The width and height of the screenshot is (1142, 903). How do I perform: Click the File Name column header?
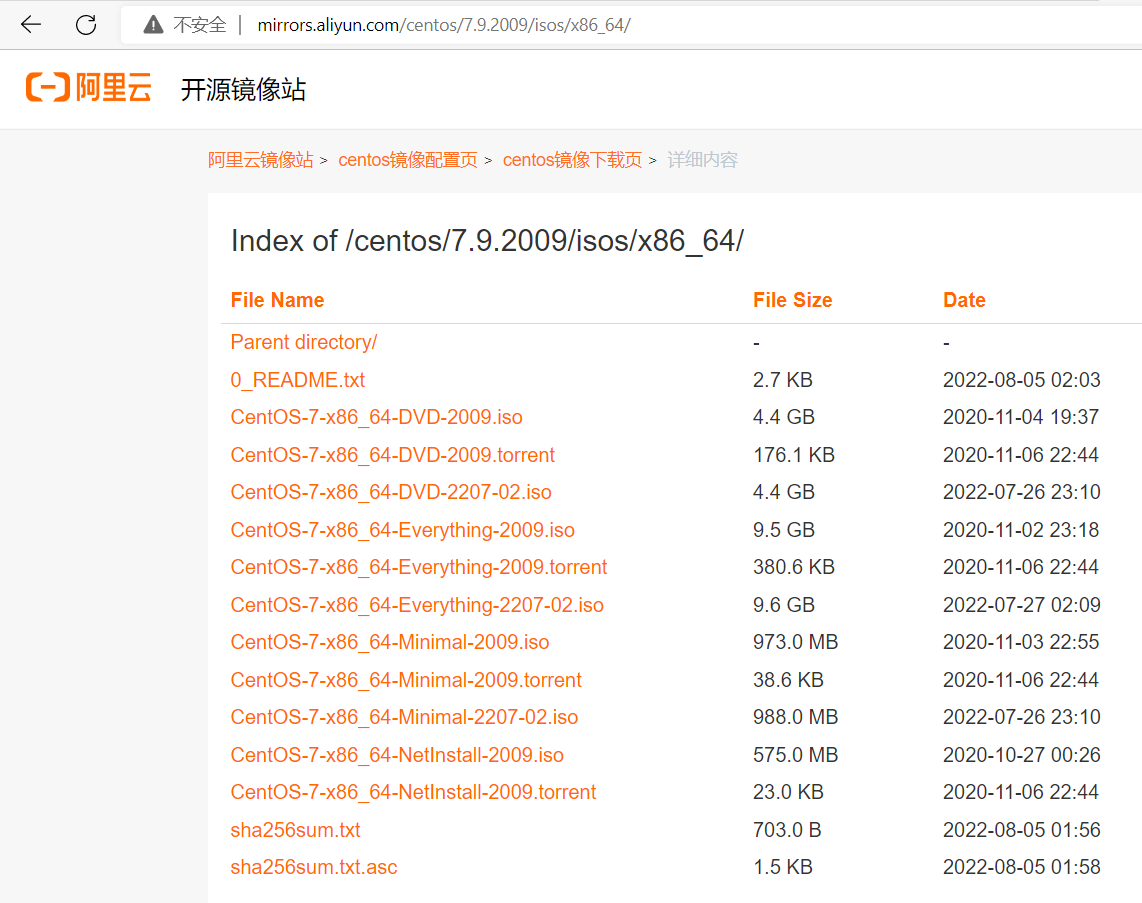click(x=277, y=300)
